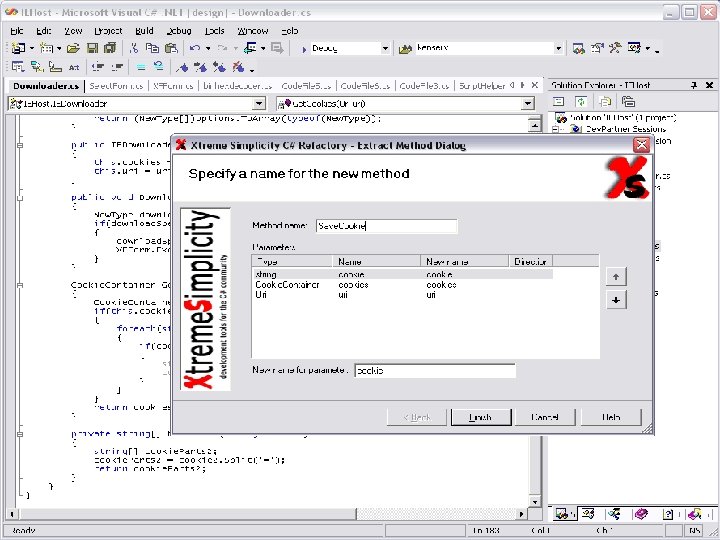Screen dimensions: 720x540
Task: Click the Comment Selection lines icon
Action: [141, 67]
